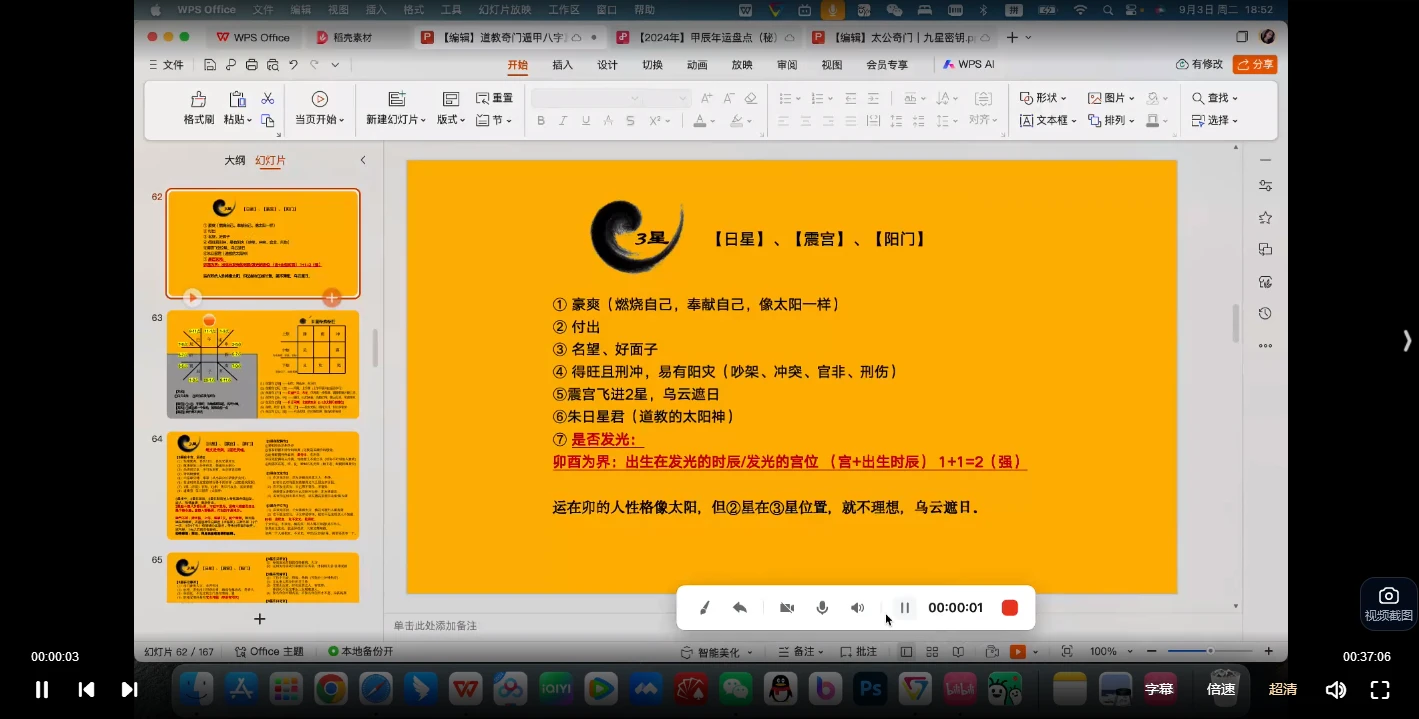Open the Paste (粘贴) dropdown

pyautogui.click(x=237, y=120)
